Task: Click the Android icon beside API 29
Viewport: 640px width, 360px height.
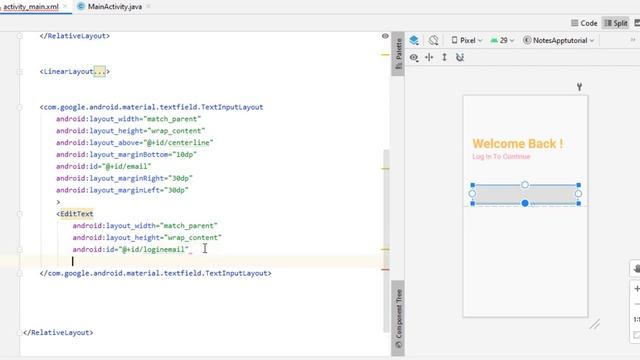Action: tap(494, 40)
